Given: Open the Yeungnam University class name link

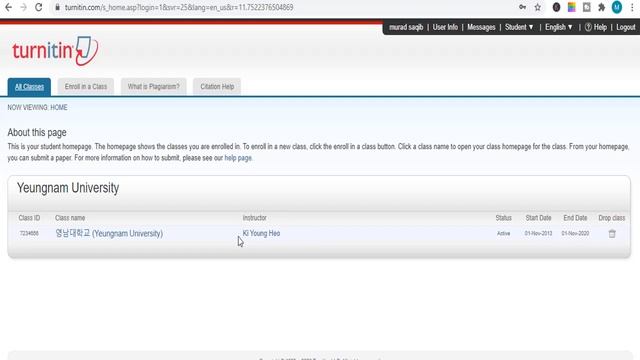Looking at the screenshot, I should click(x=109, y=233).
